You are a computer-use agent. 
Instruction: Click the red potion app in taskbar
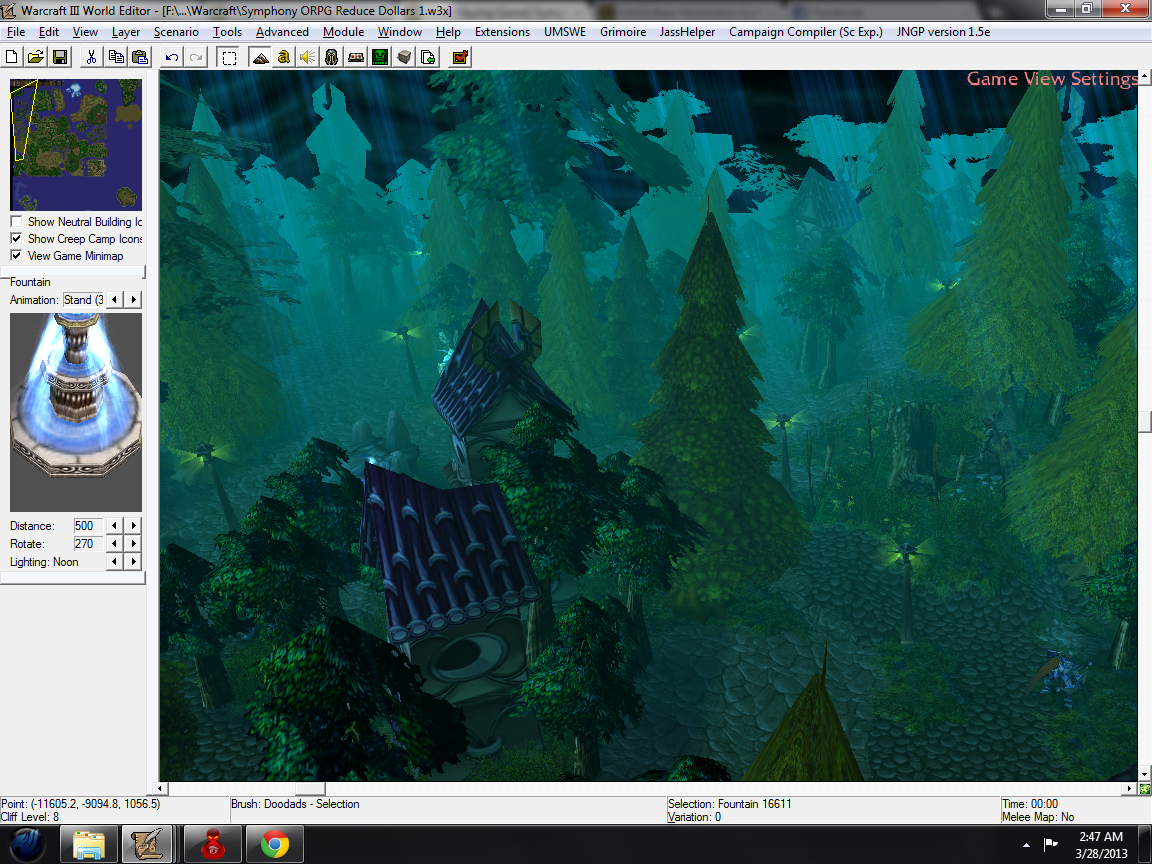tap(212, 844)
